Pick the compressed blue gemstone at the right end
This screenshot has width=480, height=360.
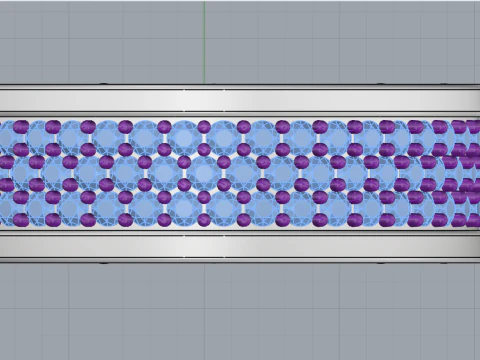tap(464, 173)
